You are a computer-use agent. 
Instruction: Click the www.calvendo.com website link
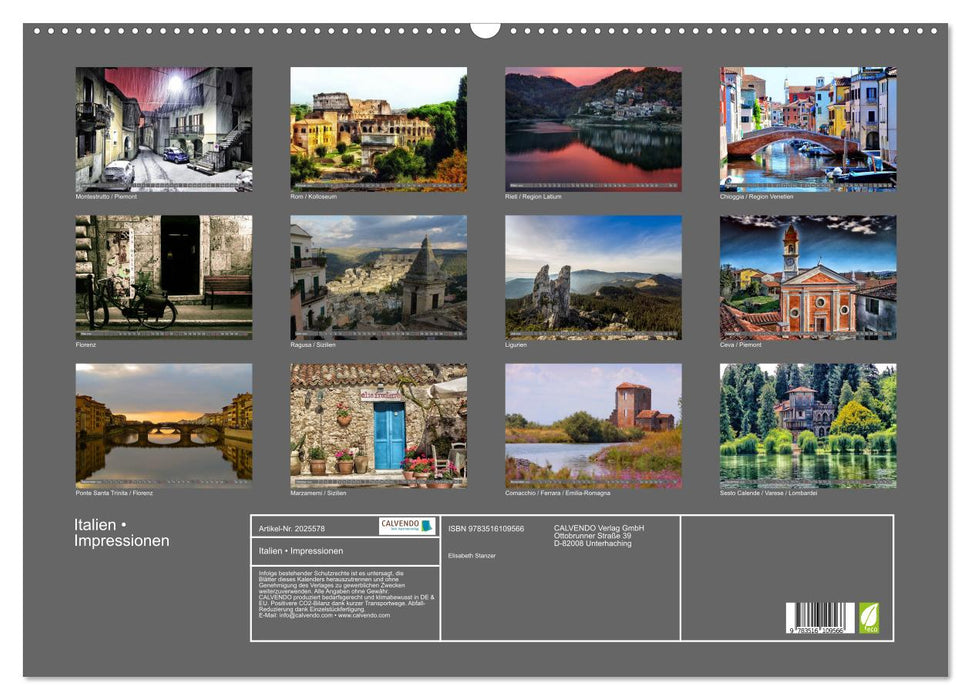pos(363,617)
